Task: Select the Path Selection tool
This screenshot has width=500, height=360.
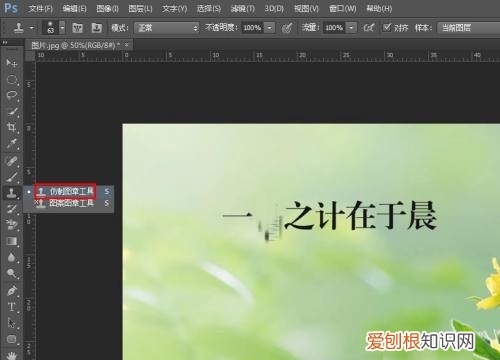Action: click(x=12, y=323)
